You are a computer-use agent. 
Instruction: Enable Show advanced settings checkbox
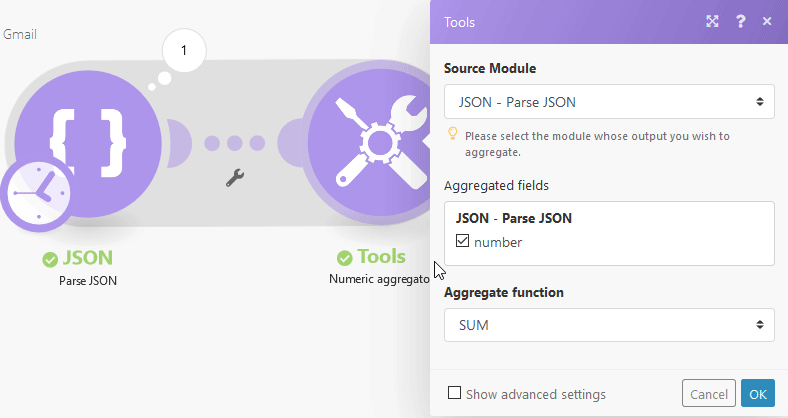coord(454,392)
